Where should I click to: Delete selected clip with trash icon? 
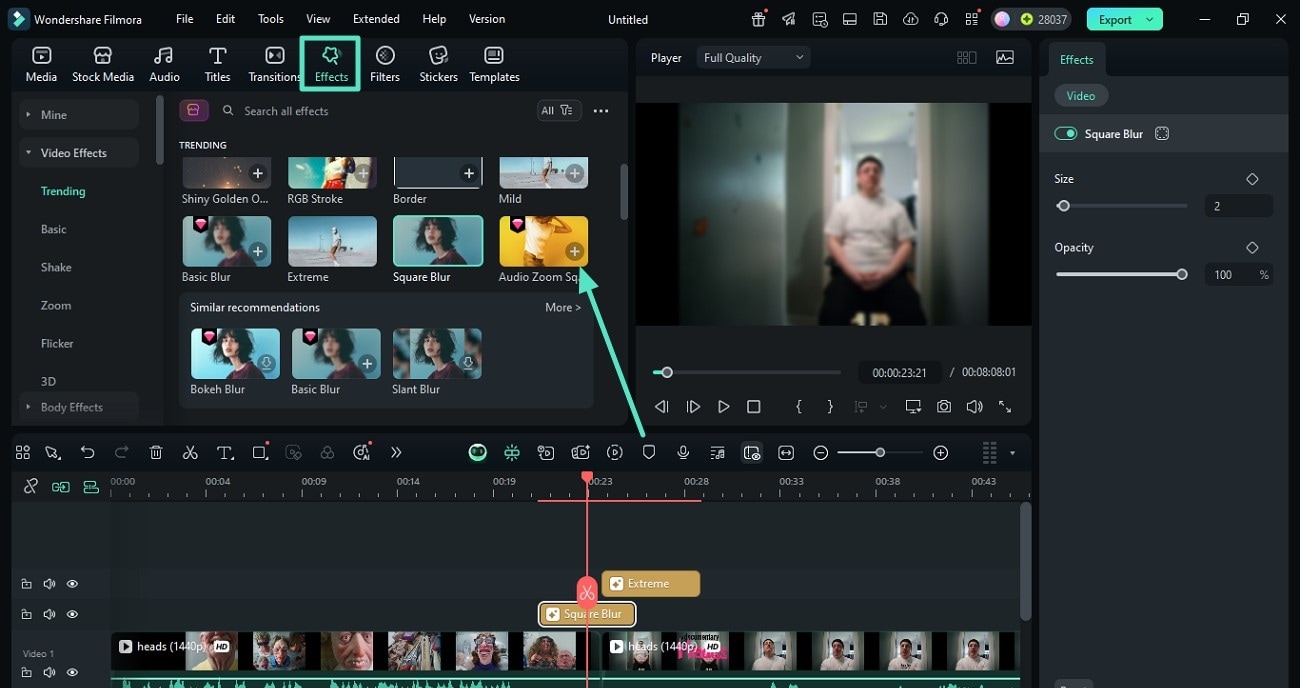click(156, 453)
